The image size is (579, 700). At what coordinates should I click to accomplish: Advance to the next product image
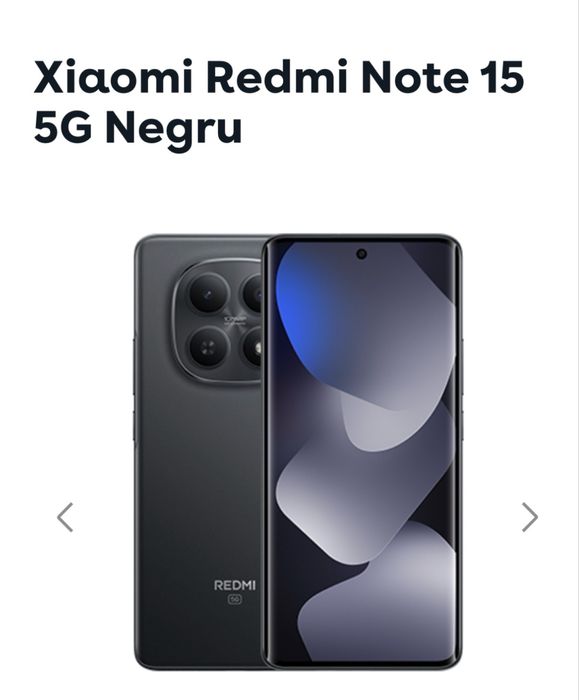tap(530, 517)
